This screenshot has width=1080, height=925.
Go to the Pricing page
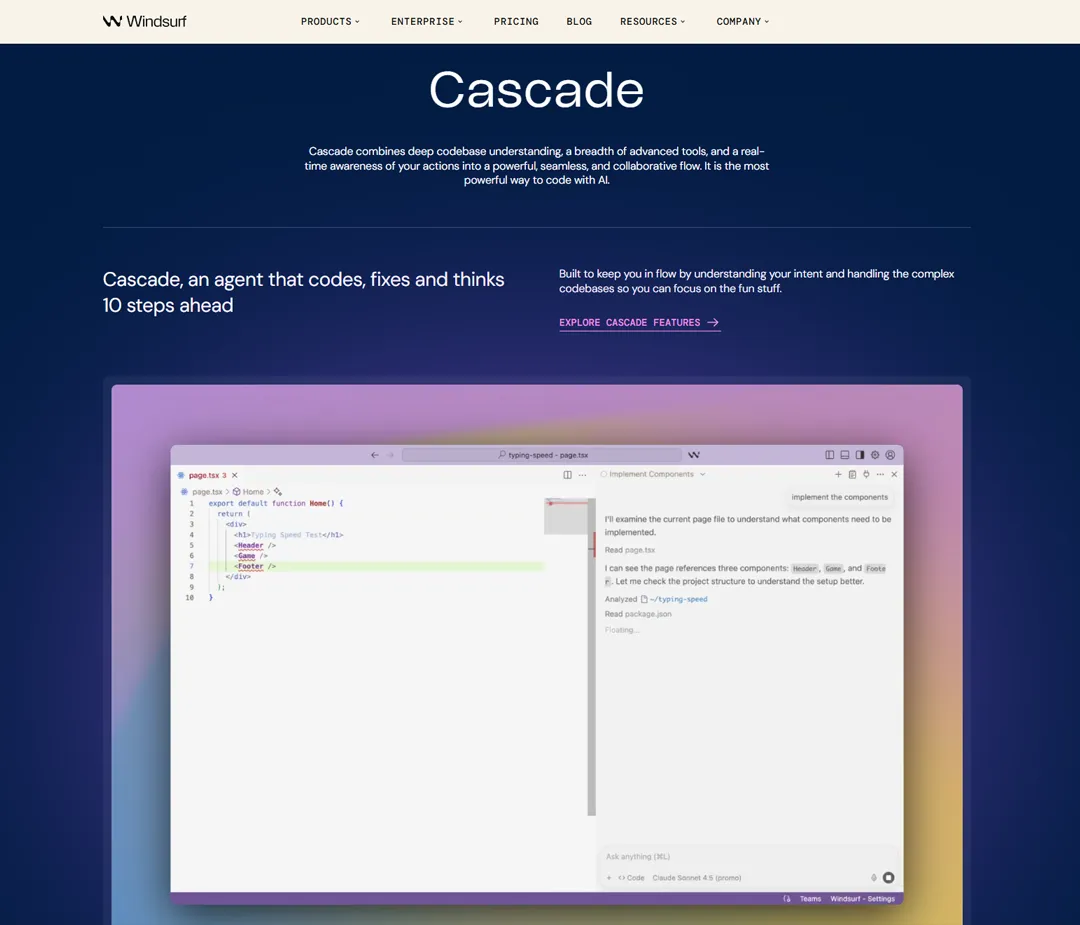pyautogui.click(x=516, y=21)
